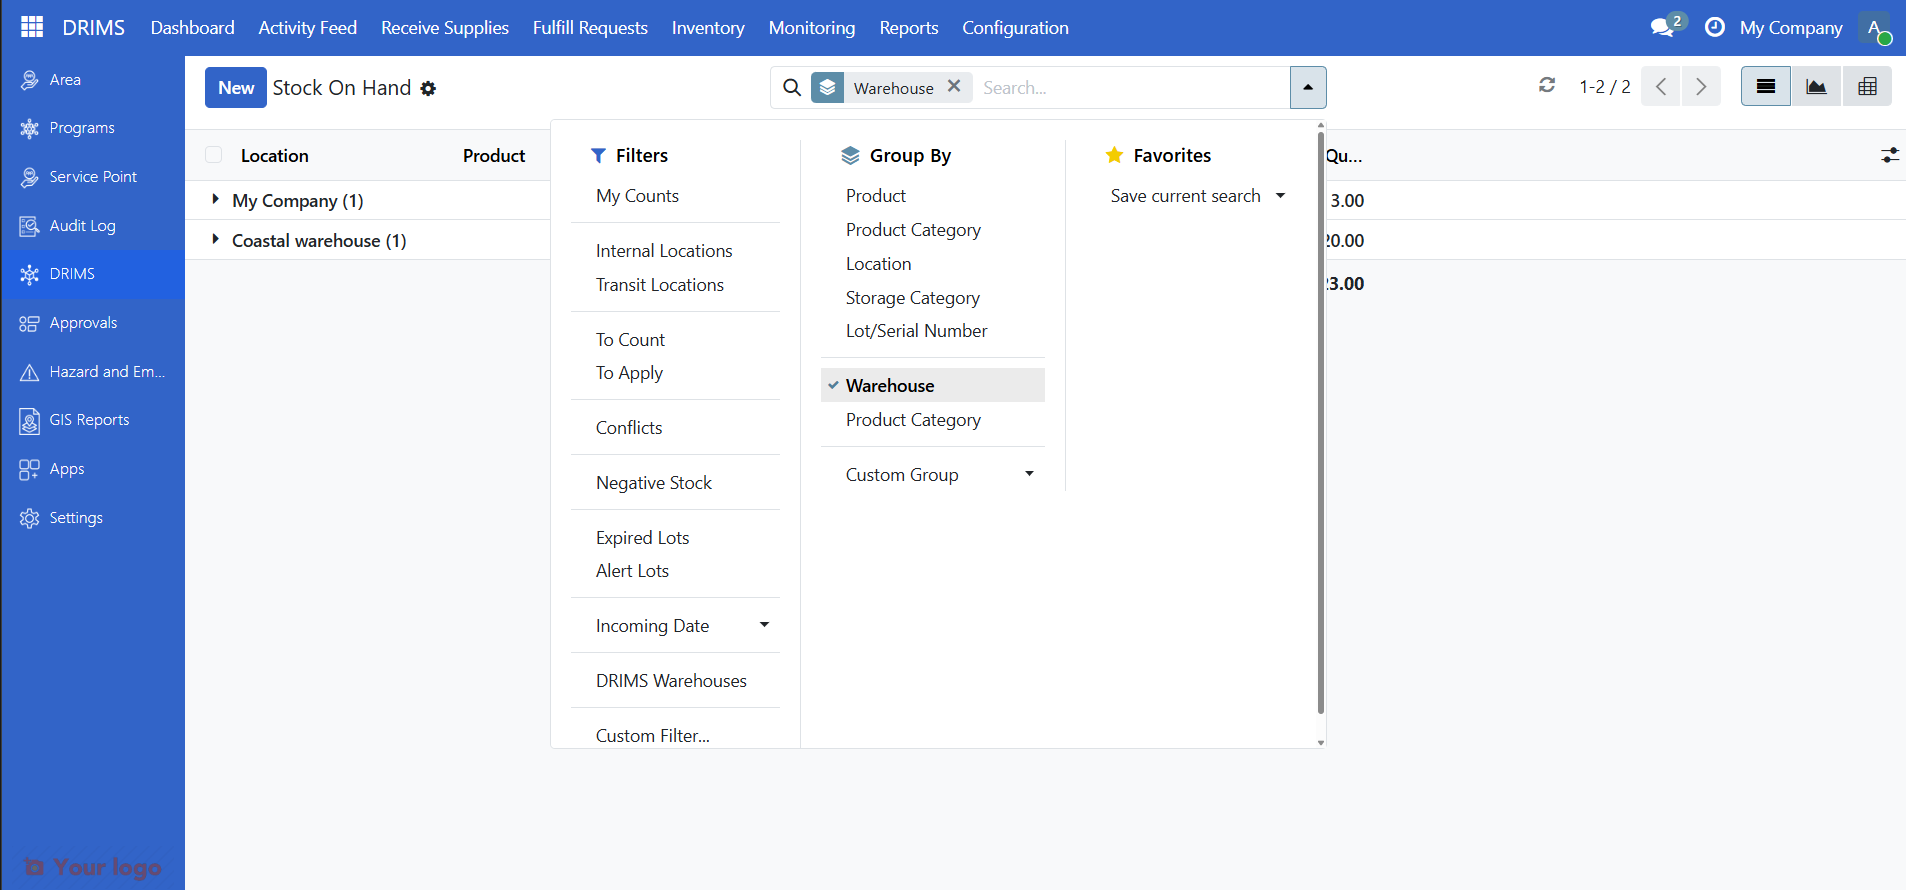Expand Save current search
Screen dimensions: 1906x890
click(x=1197, y=196)
